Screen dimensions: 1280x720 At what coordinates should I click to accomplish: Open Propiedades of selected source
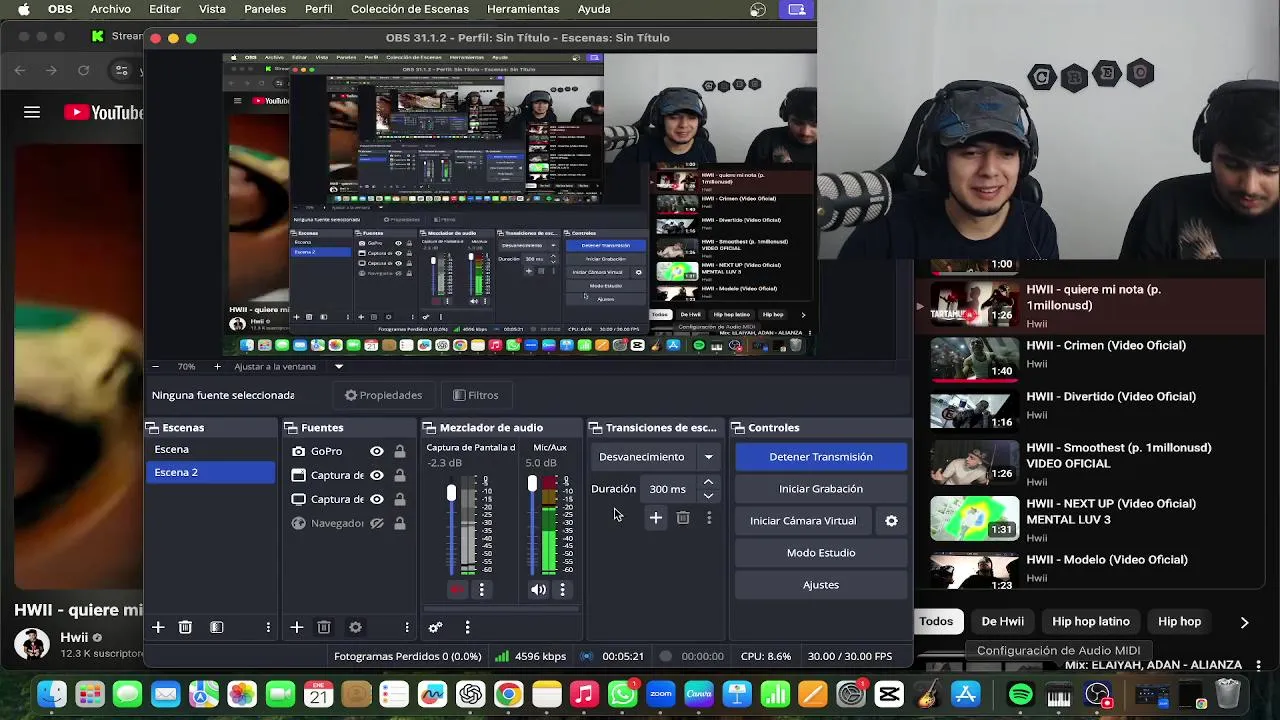[383, 395]
